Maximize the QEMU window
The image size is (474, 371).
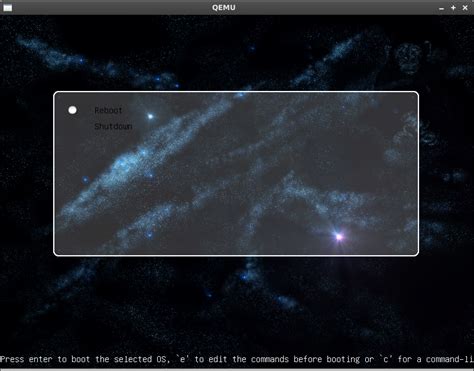(453, 8)
